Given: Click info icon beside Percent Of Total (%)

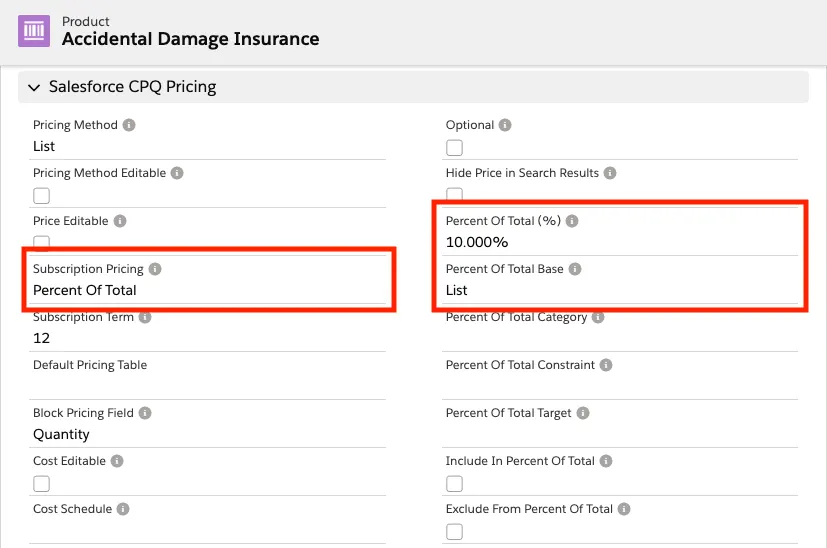Looking at the screenshot, I should coord(572,221).
